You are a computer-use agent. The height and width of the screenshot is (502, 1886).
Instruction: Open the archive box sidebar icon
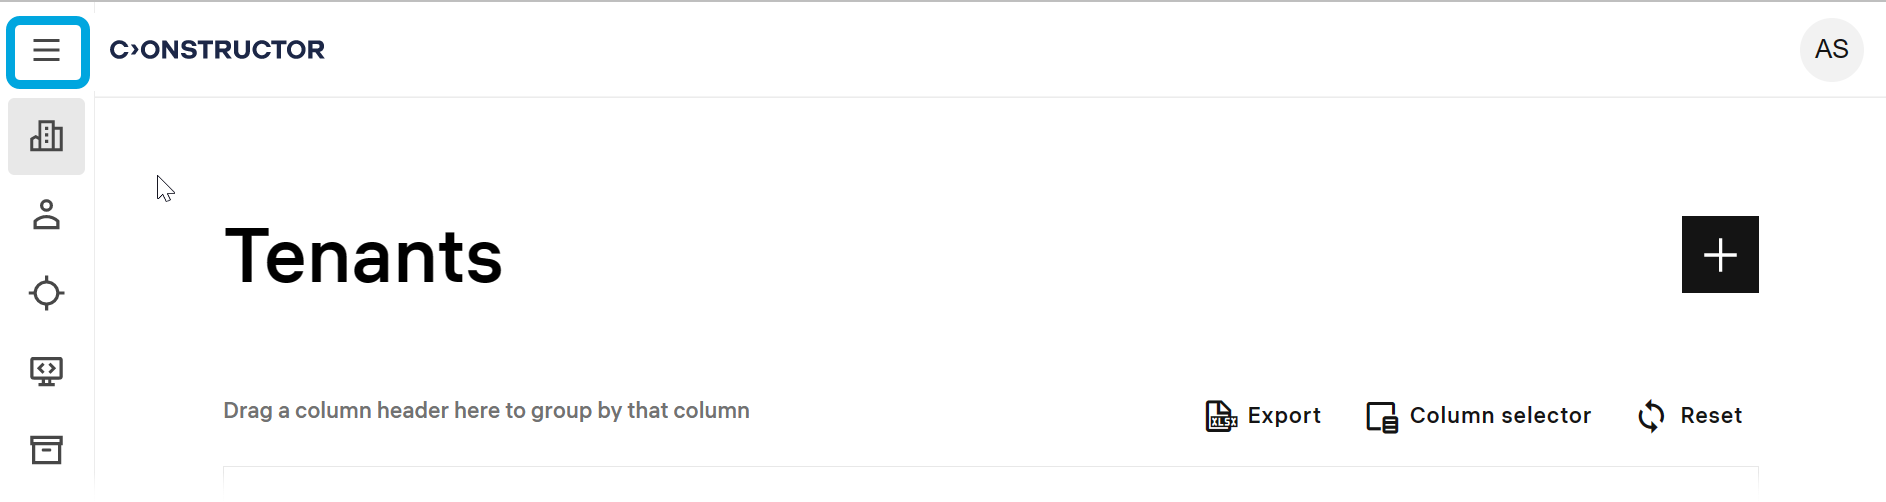point(47,450)
